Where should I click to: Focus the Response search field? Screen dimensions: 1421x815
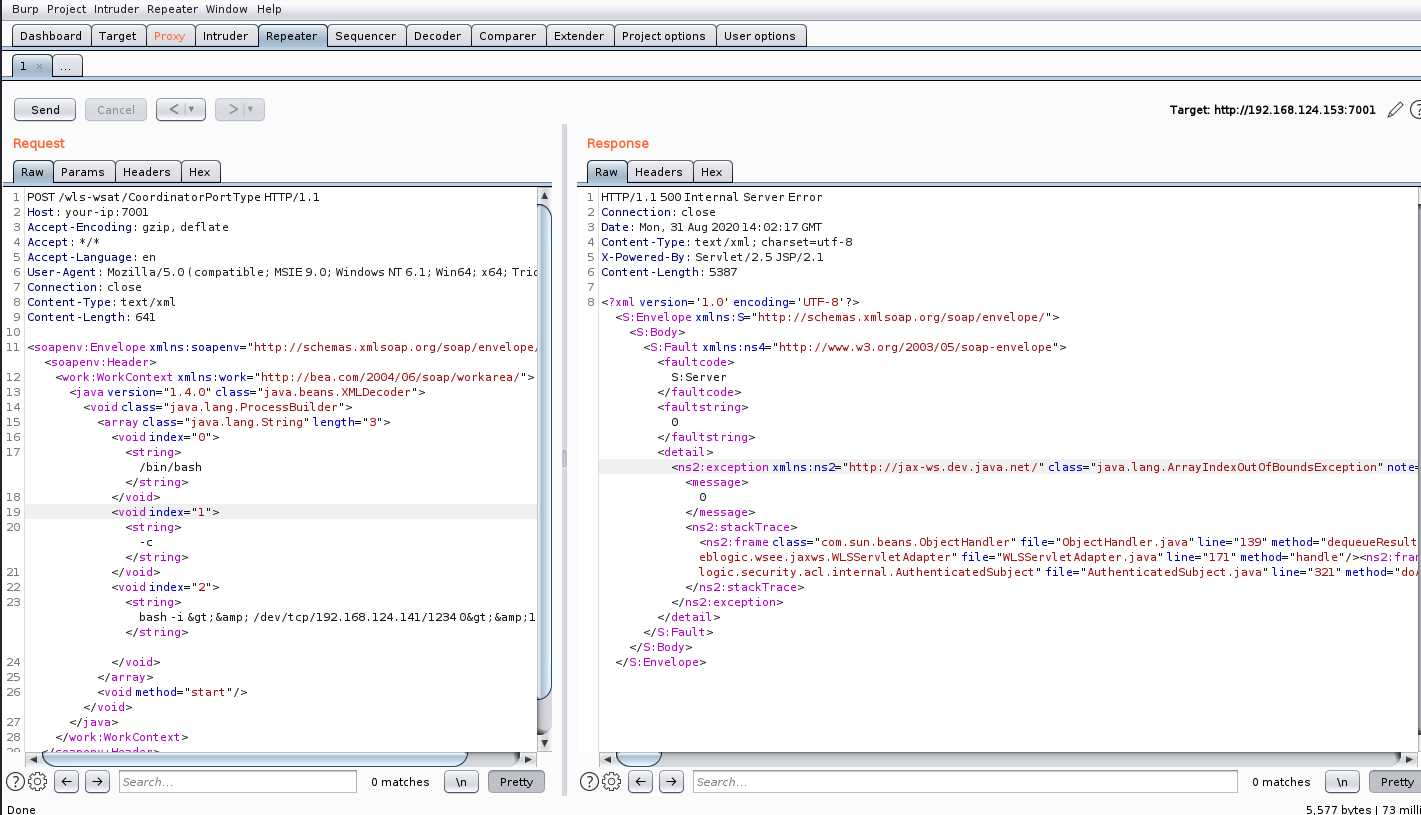[965, 782]
